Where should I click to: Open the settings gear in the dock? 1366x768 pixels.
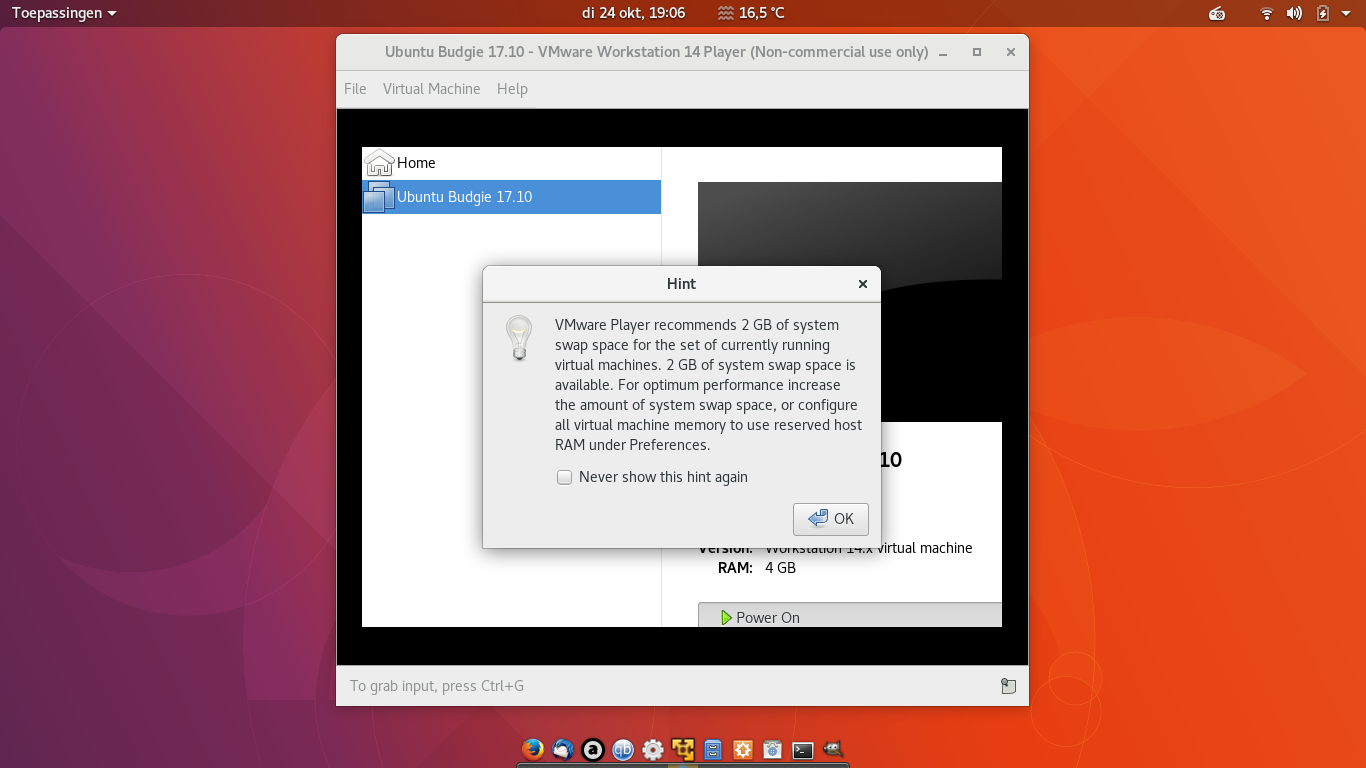coord(653,749)
